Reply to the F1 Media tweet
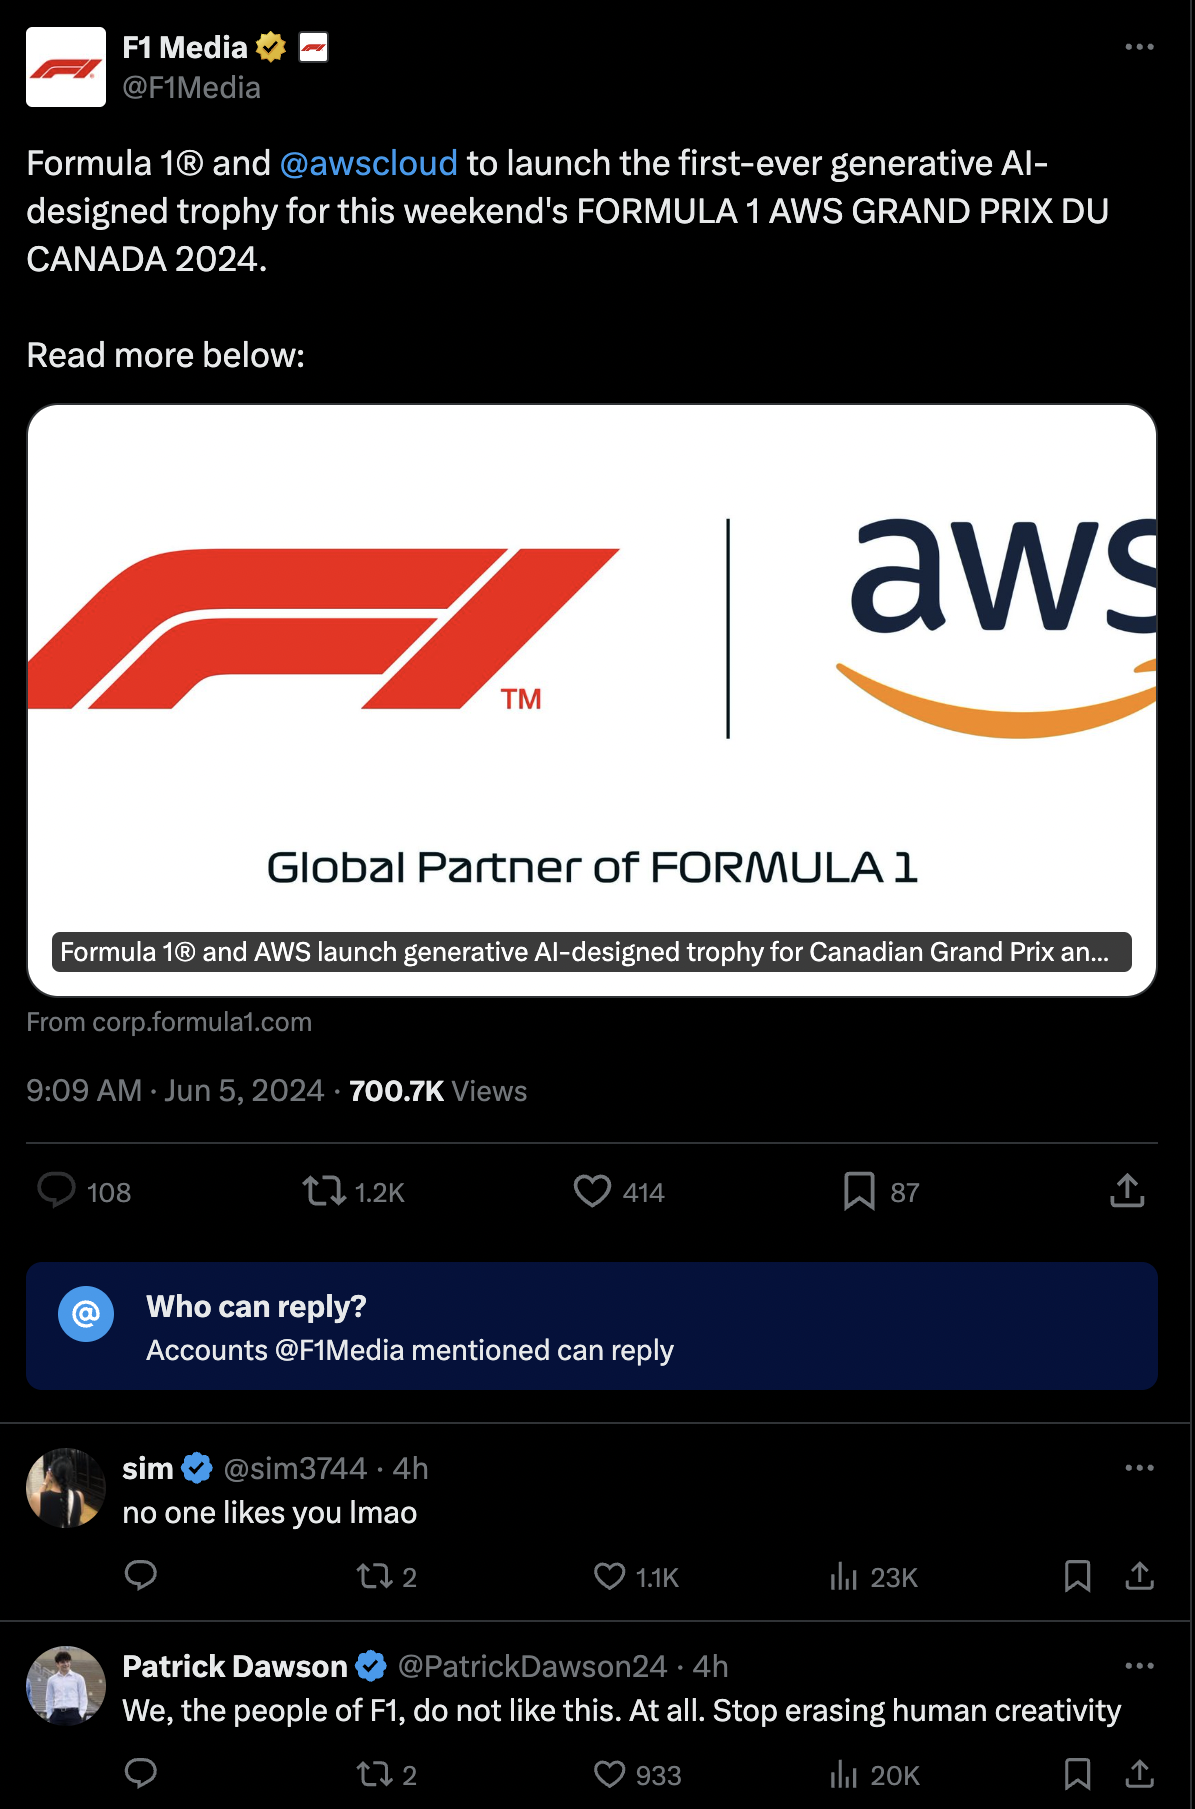This screenshot has height=1809, width=1195. (x=57, y=1190)
